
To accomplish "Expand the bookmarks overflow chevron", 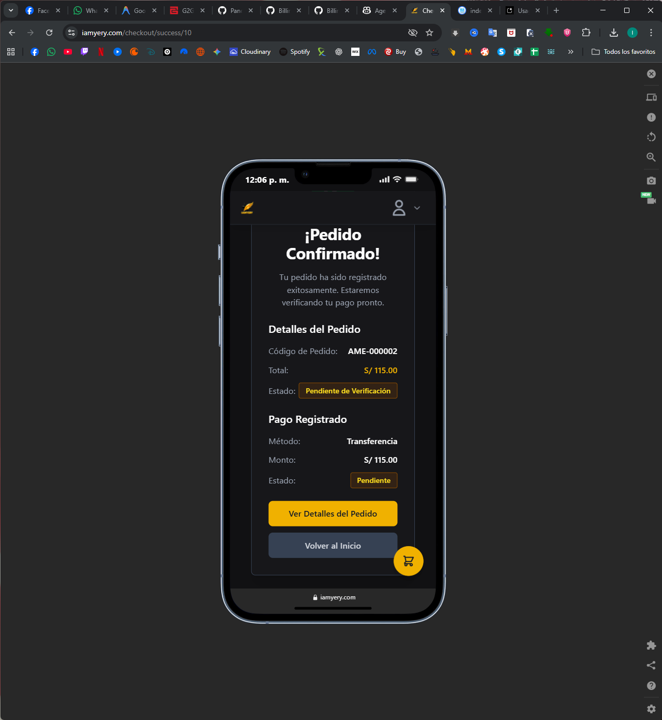I will [571, 52].
